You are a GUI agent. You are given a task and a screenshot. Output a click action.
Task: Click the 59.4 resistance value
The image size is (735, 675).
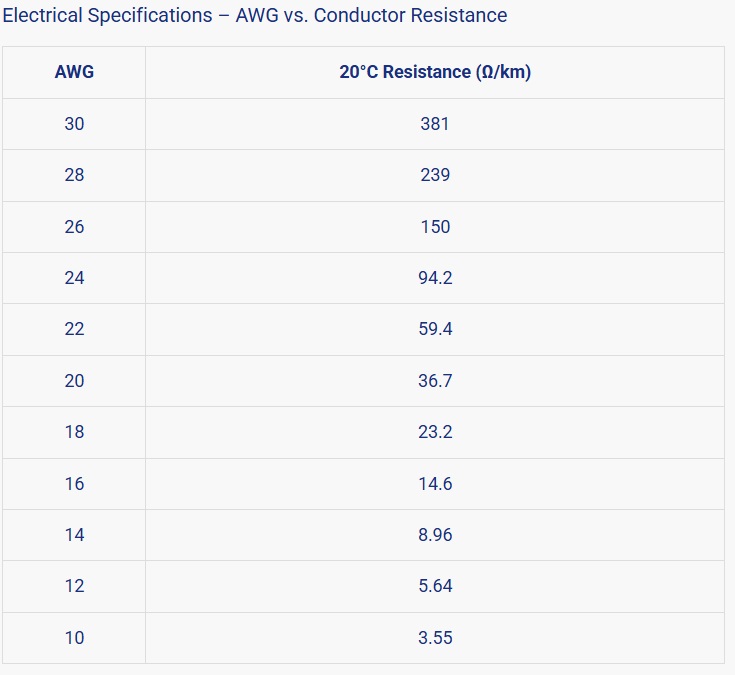(435, 329)
